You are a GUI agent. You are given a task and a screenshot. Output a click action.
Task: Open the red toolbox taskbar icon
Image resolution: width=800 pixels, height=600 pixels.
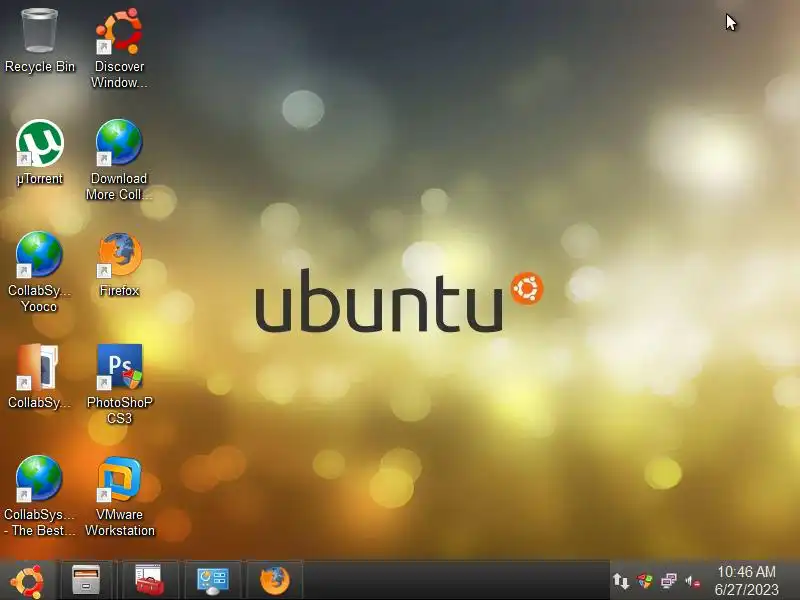click(149, 580)
